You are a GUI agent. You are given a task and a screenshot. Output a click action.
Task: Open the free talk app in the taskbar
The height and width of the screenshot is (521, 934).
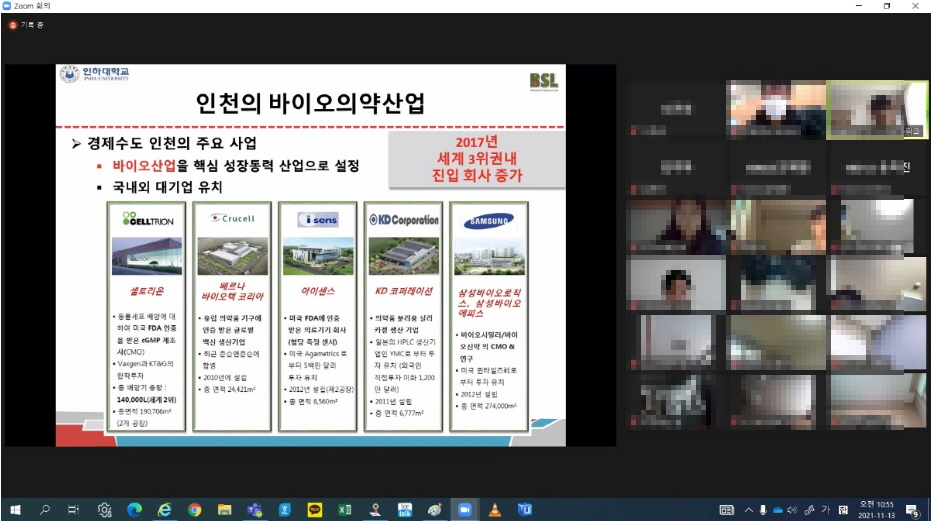click(x=405, y=510)
